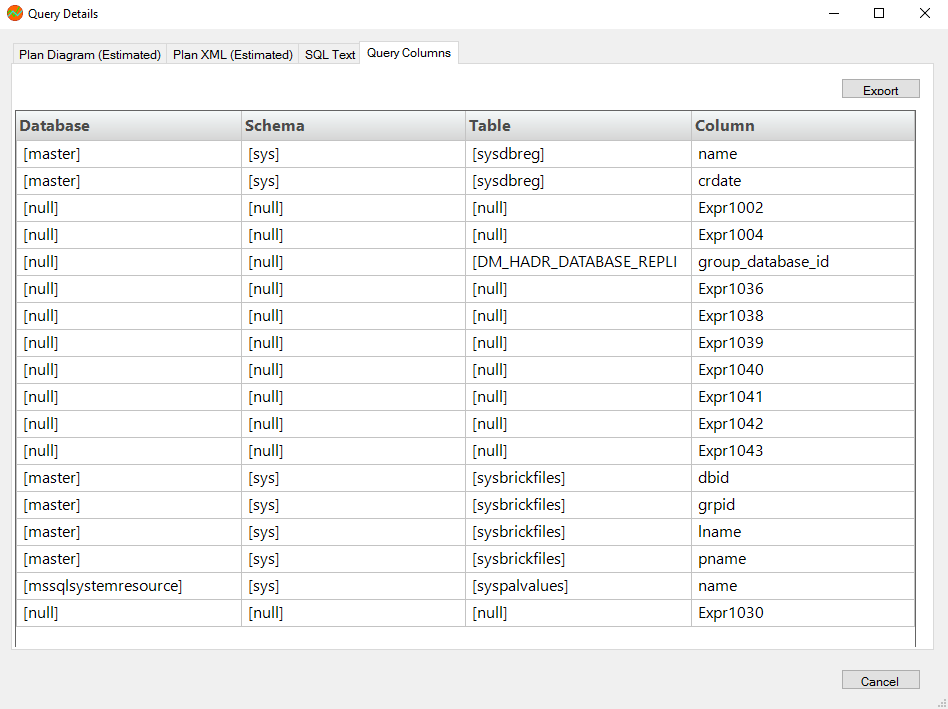Click the Cancel button
This screenshot has height=709, width=948.
pyautogui.click(x=880, y=680)
